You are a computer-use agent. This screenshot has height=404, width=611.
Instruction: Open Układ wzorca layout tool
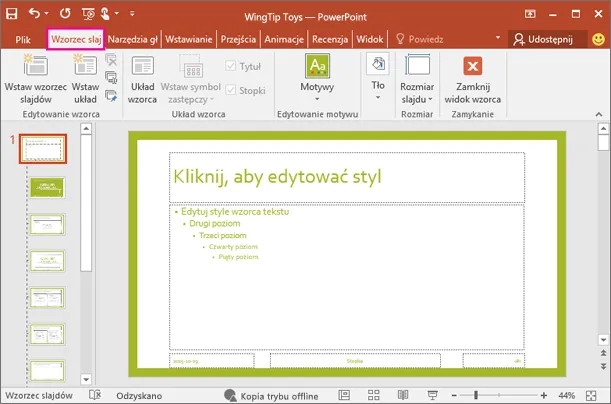pyautogui.click(x=143, y=66)
